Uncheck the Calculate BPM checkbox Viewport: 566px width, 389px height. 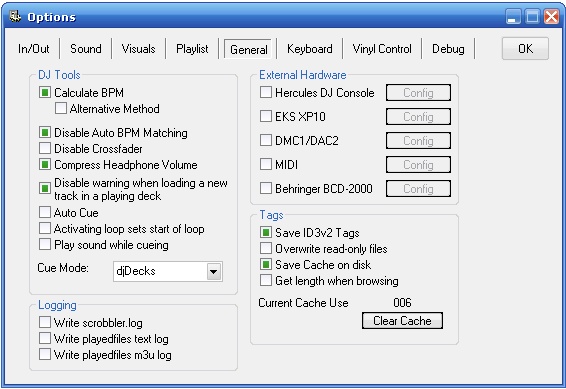pyautogui.click(x=45, y=92)
